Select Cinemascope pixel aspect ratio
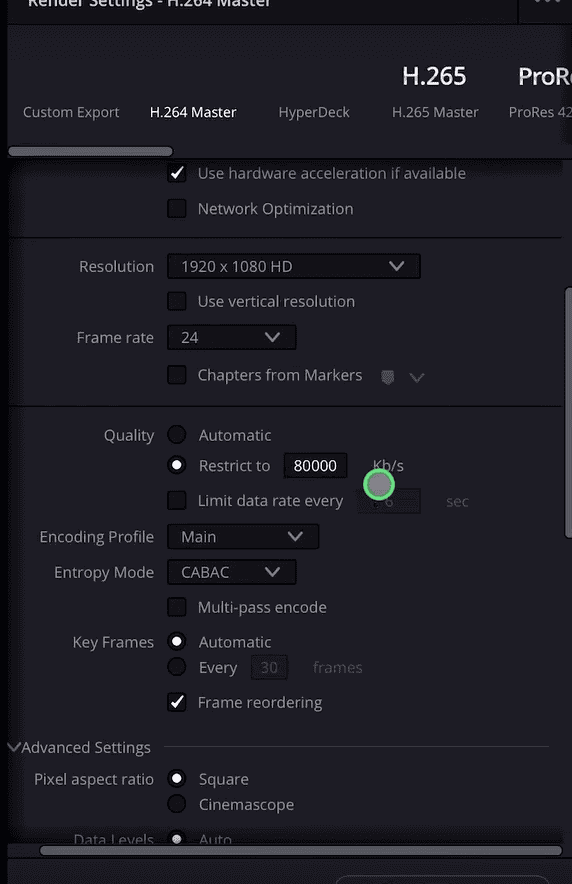Viewport: 572px width, 884px height. [176, 804]
